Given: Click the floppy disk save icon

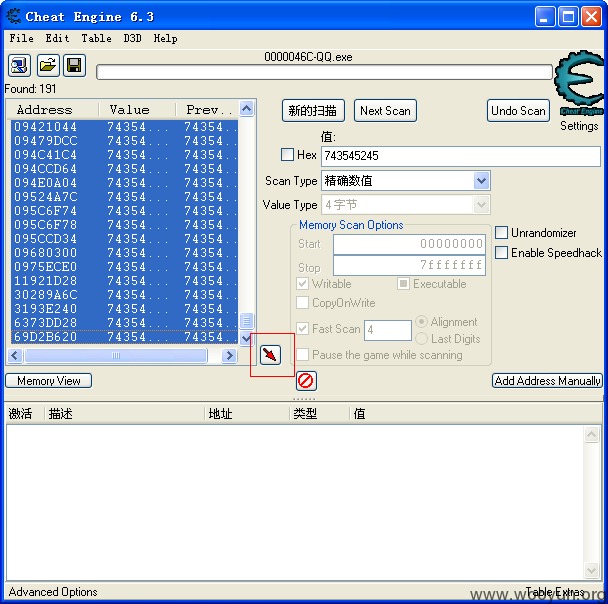Looking at the screenshot, I should coord(74,66).
